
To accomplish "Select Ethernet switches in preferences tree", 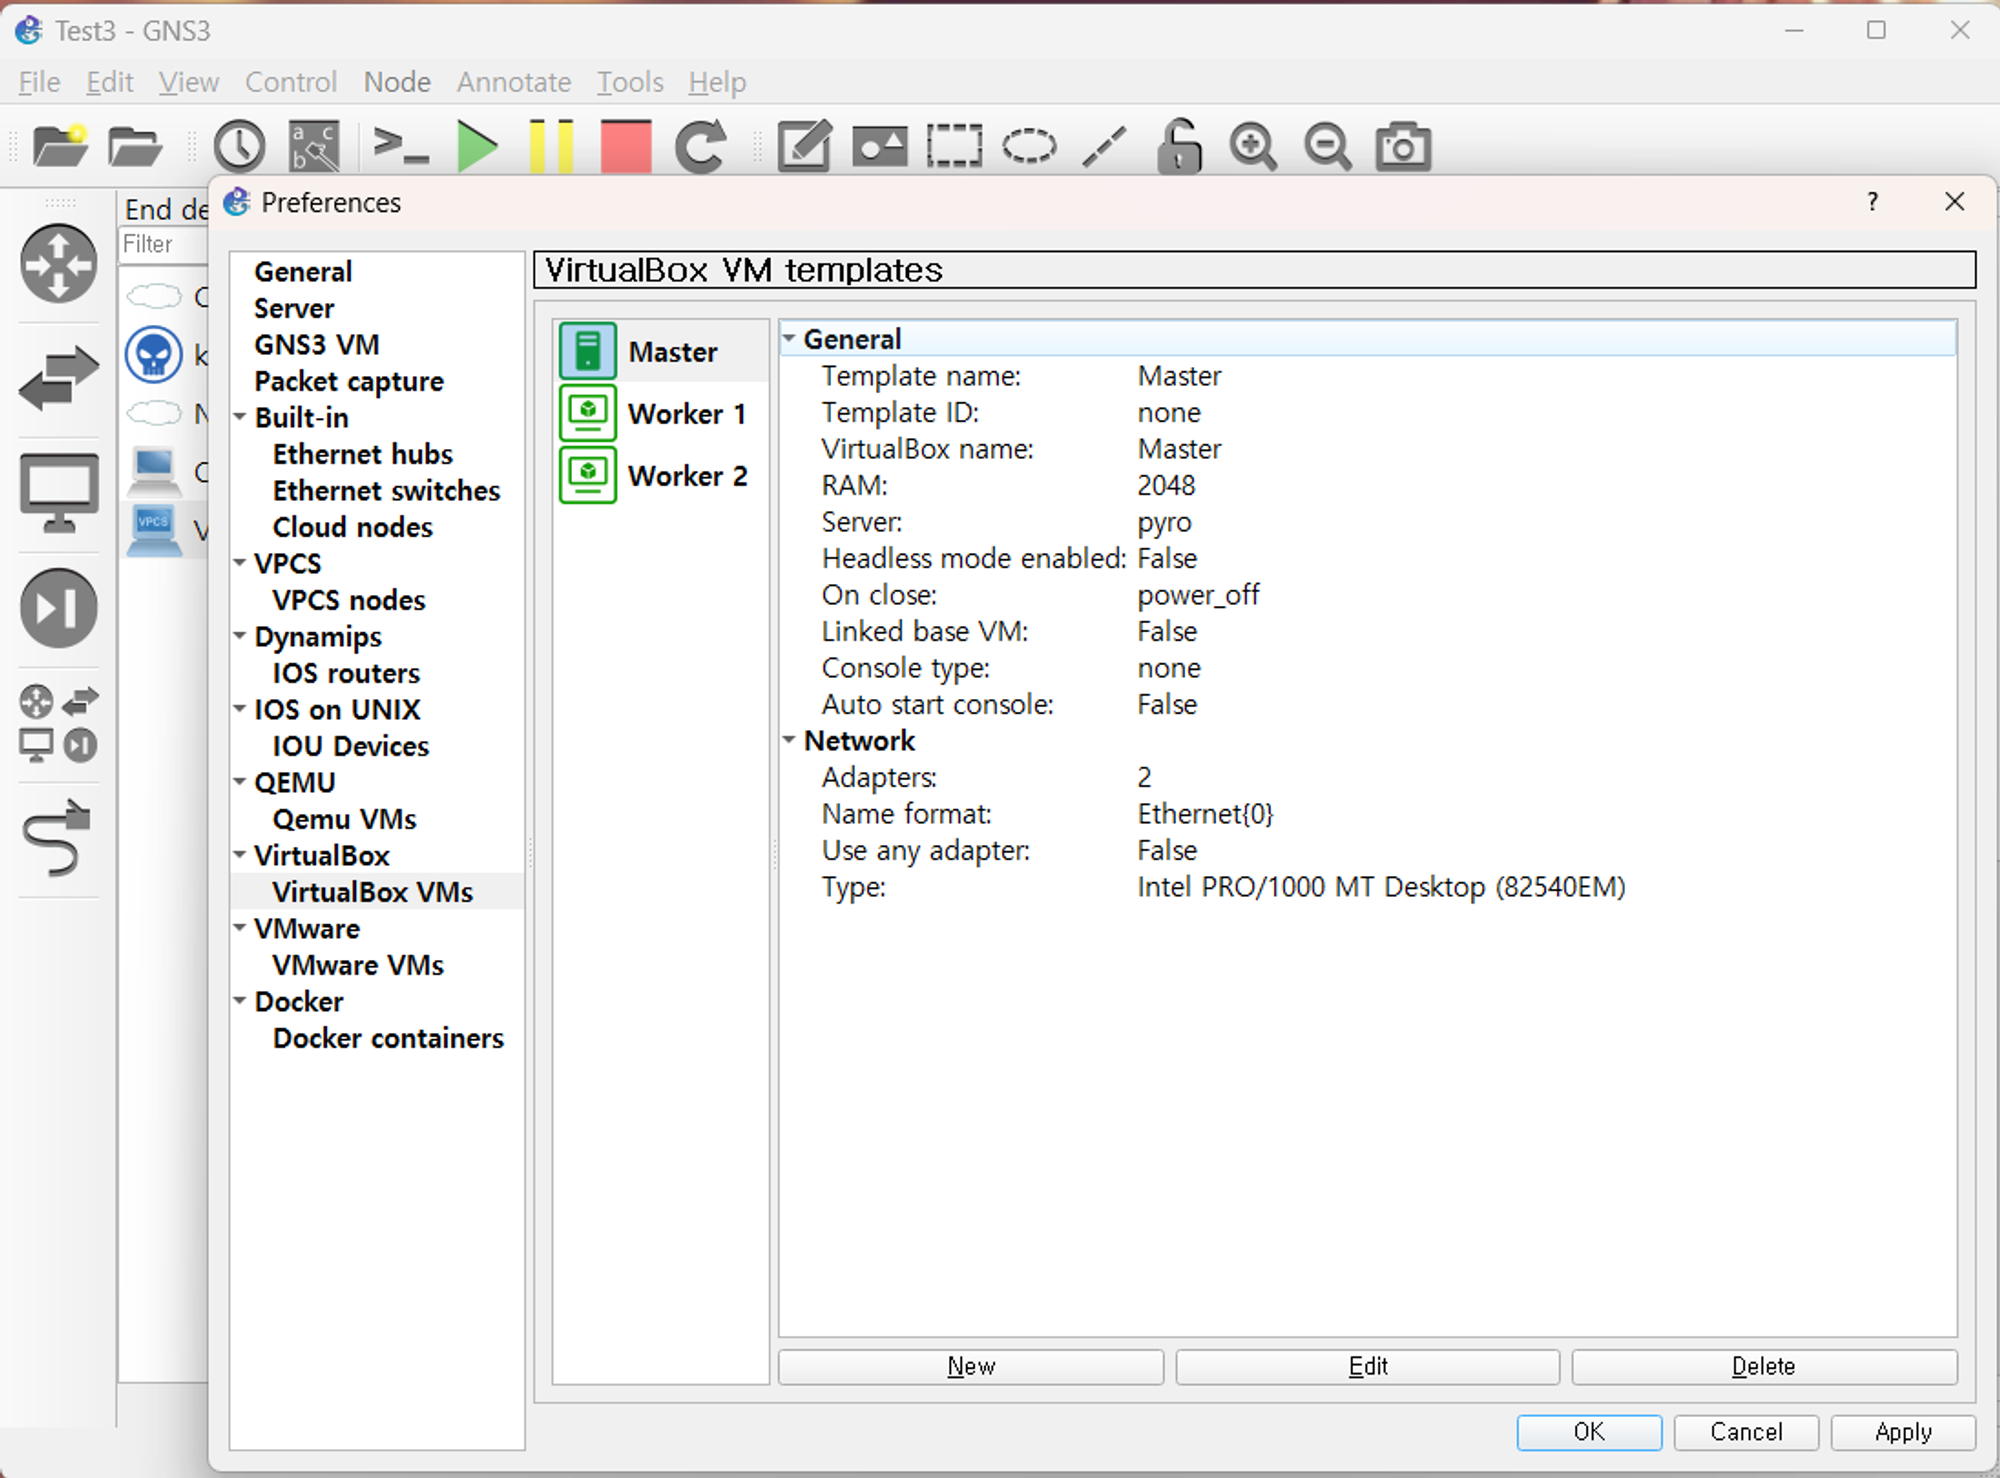I will click(386, 491).
